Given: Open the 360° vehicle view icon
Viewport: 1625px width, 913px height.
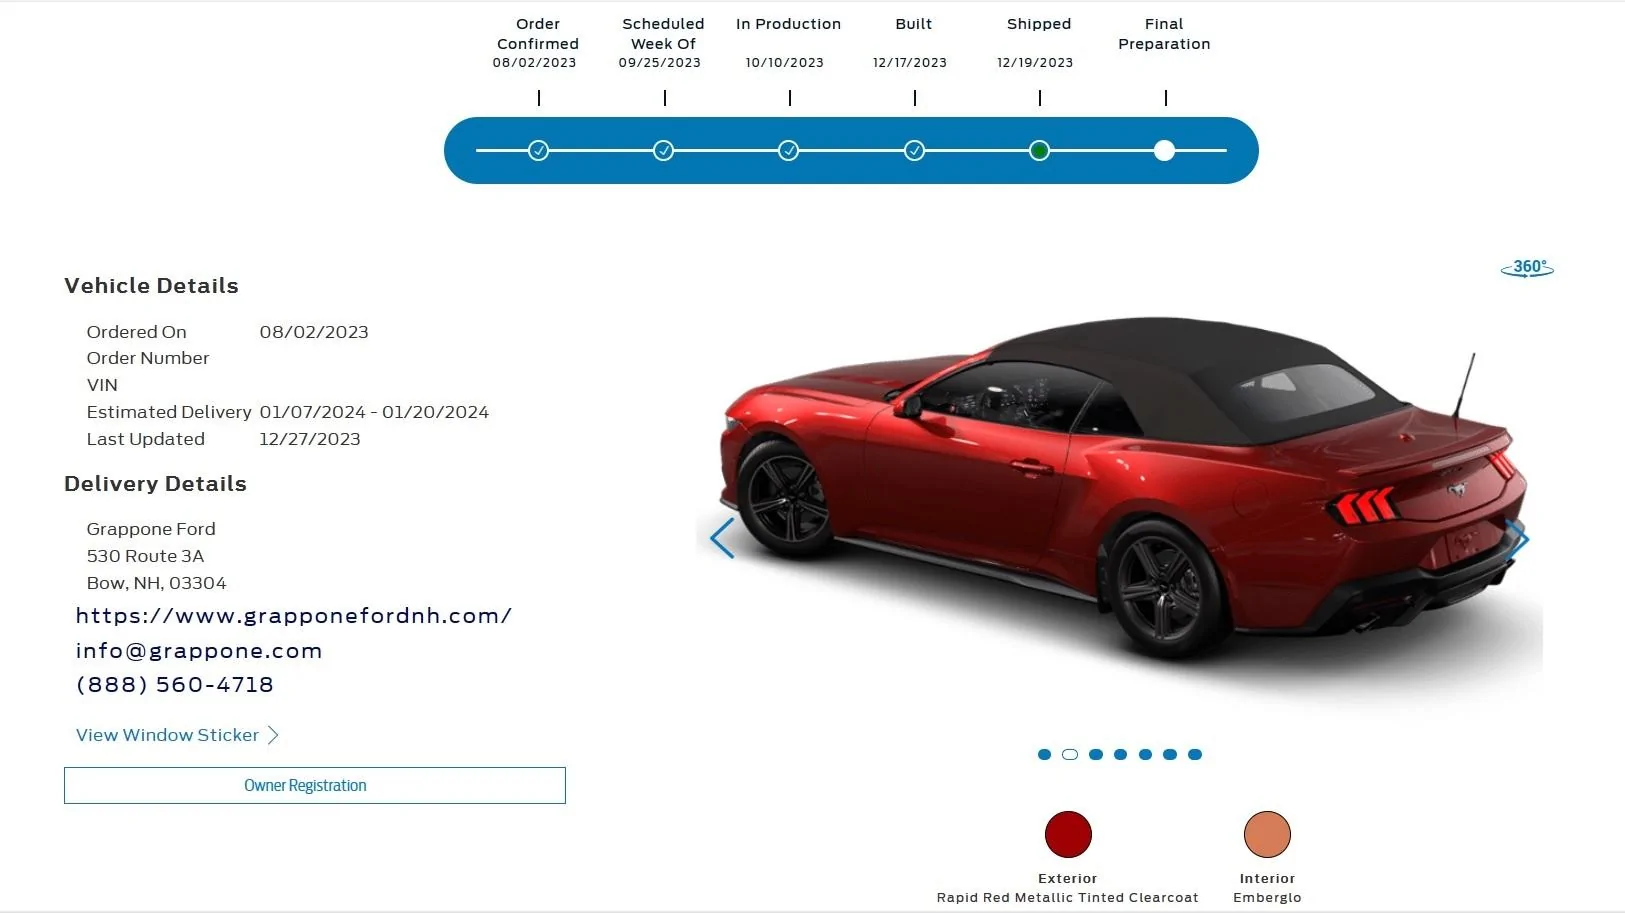Looking at the screenshot, I should pos(1527,268).
